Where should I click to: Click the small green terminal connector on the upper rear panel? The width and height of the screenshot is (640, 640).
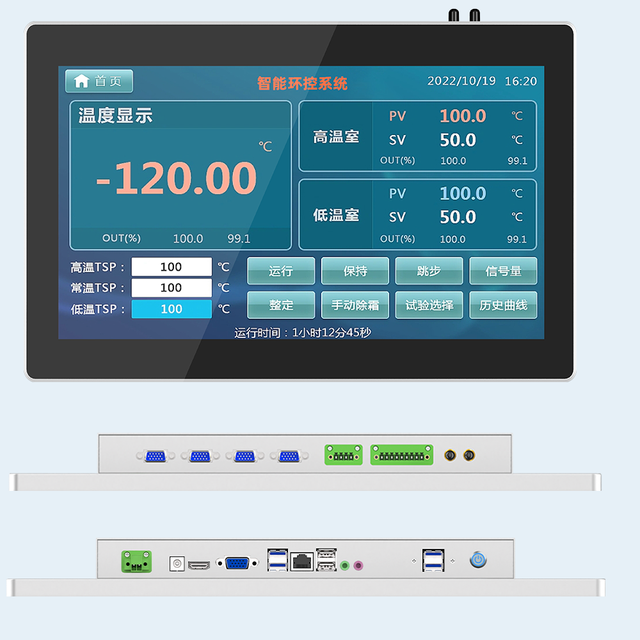click(x=343, y=455)
